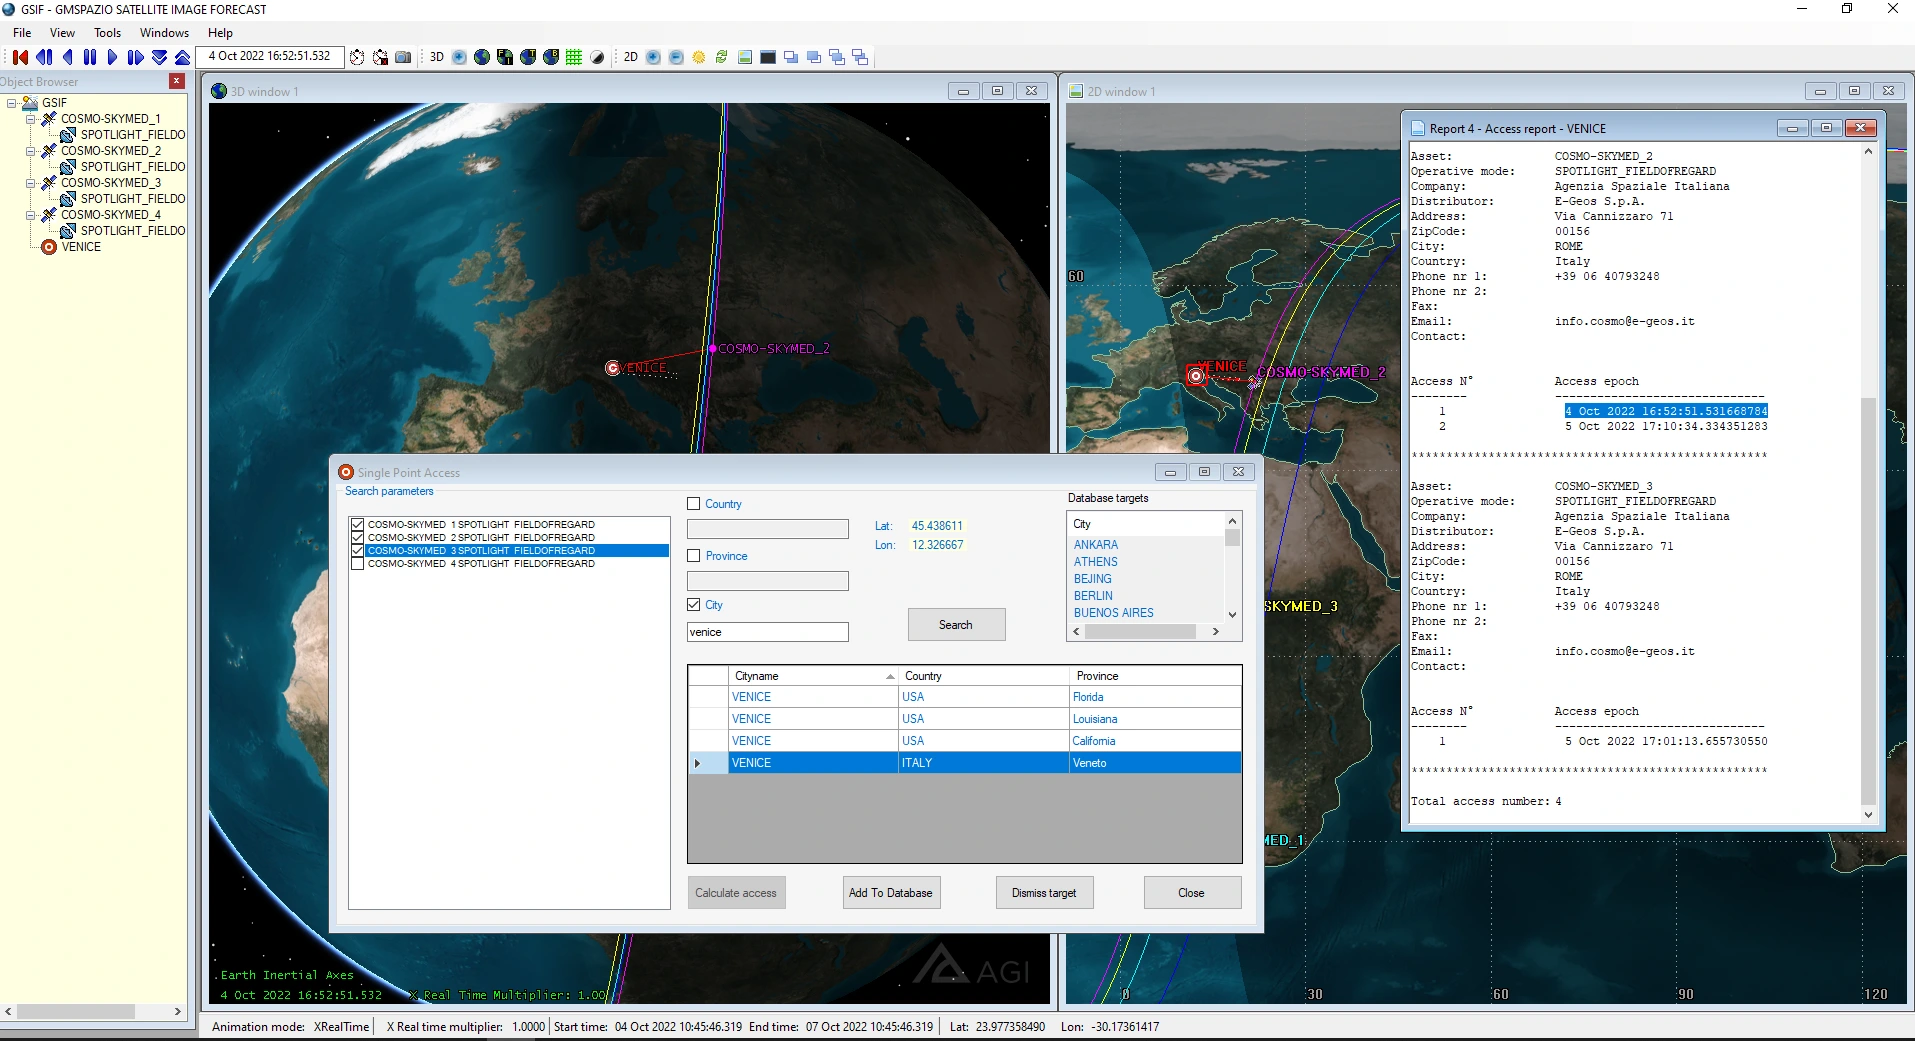Click the 3D globe view icon

coord(482,57)
